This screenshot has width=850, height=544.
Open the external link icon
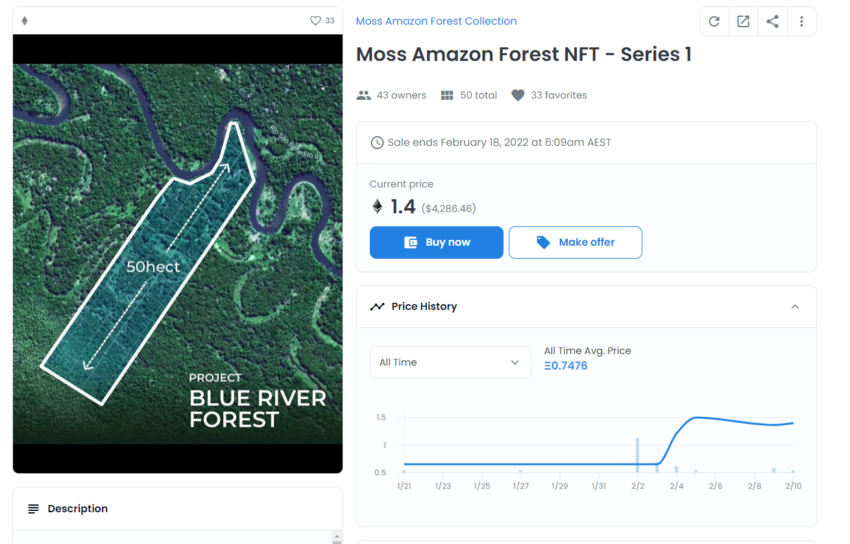[743, 21]
